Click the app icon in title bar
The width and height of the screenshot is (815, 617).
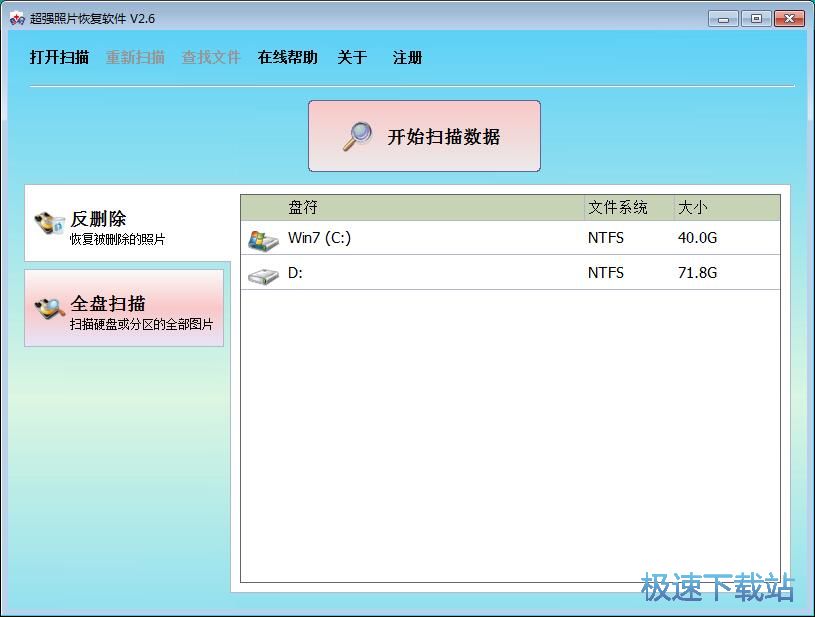click(17, 19)
